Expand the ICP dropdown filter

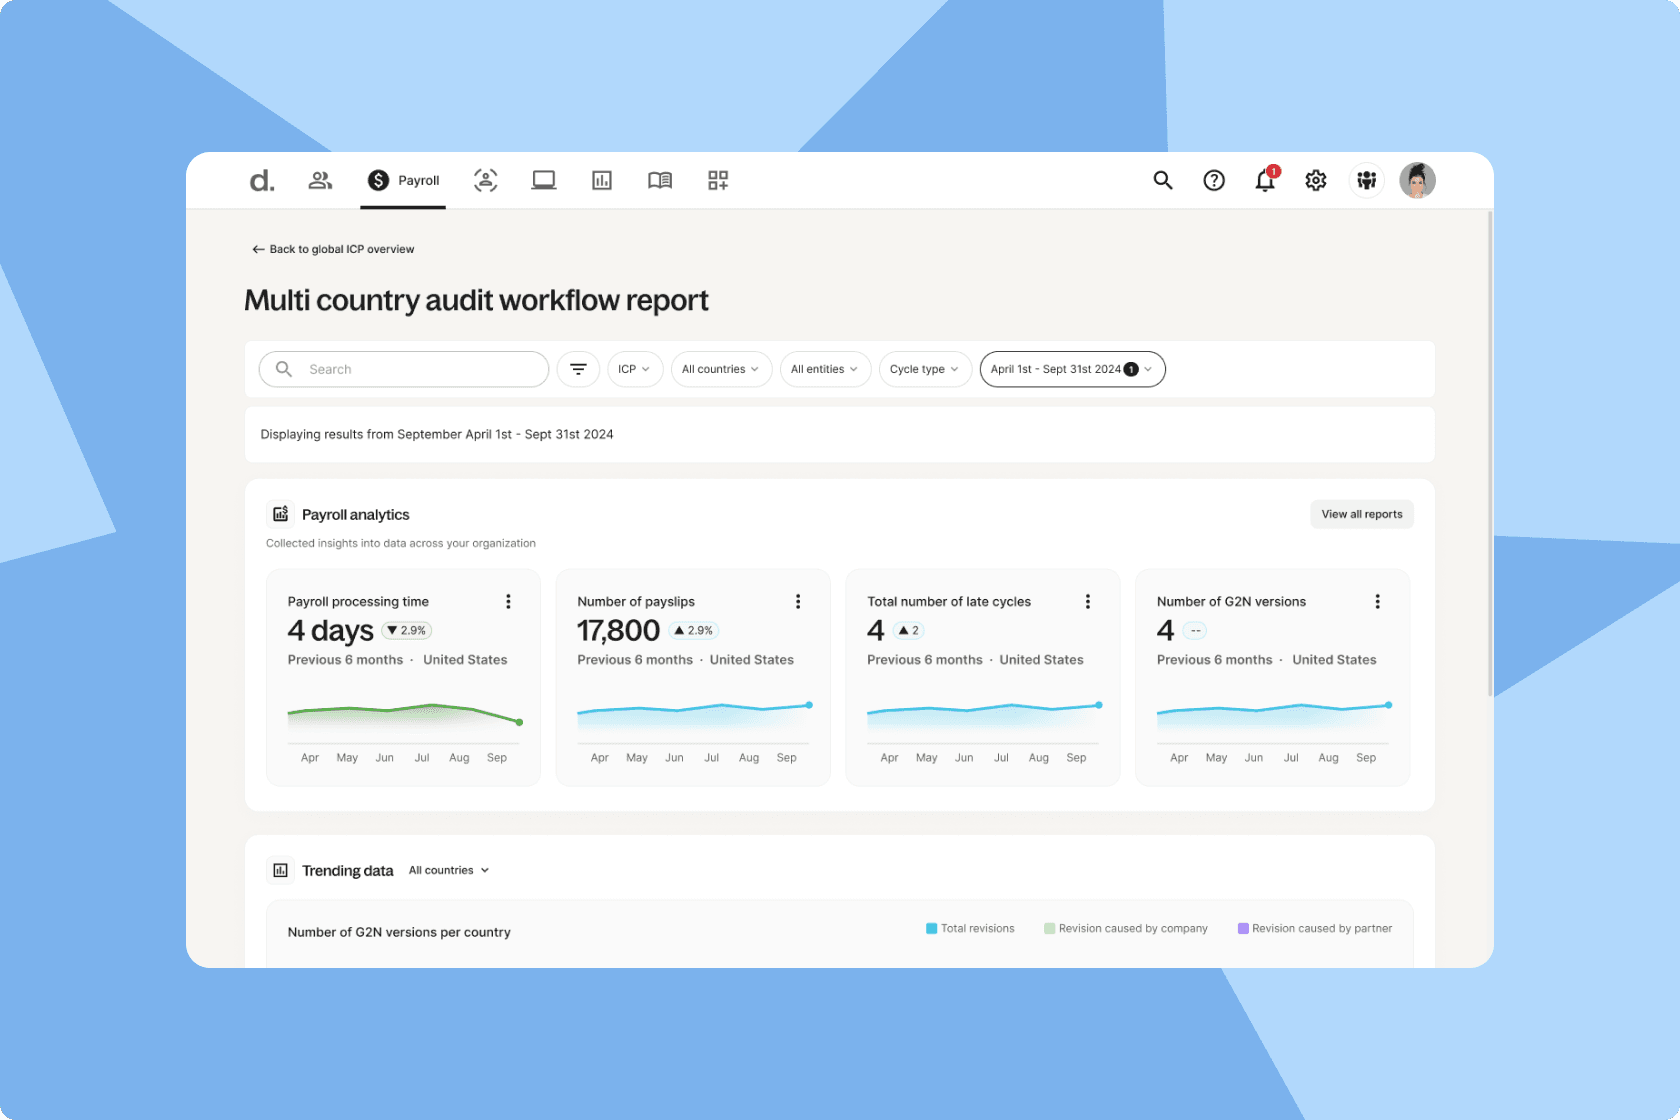[634, 369]
